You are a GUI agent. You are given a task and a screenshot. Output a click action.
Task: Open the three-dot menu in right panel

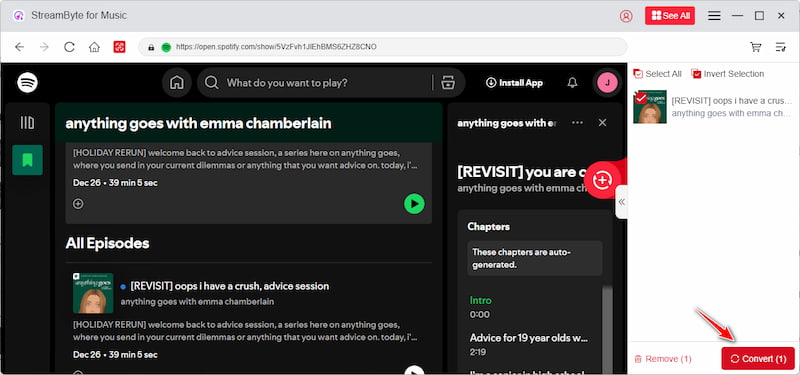(578, 123)
